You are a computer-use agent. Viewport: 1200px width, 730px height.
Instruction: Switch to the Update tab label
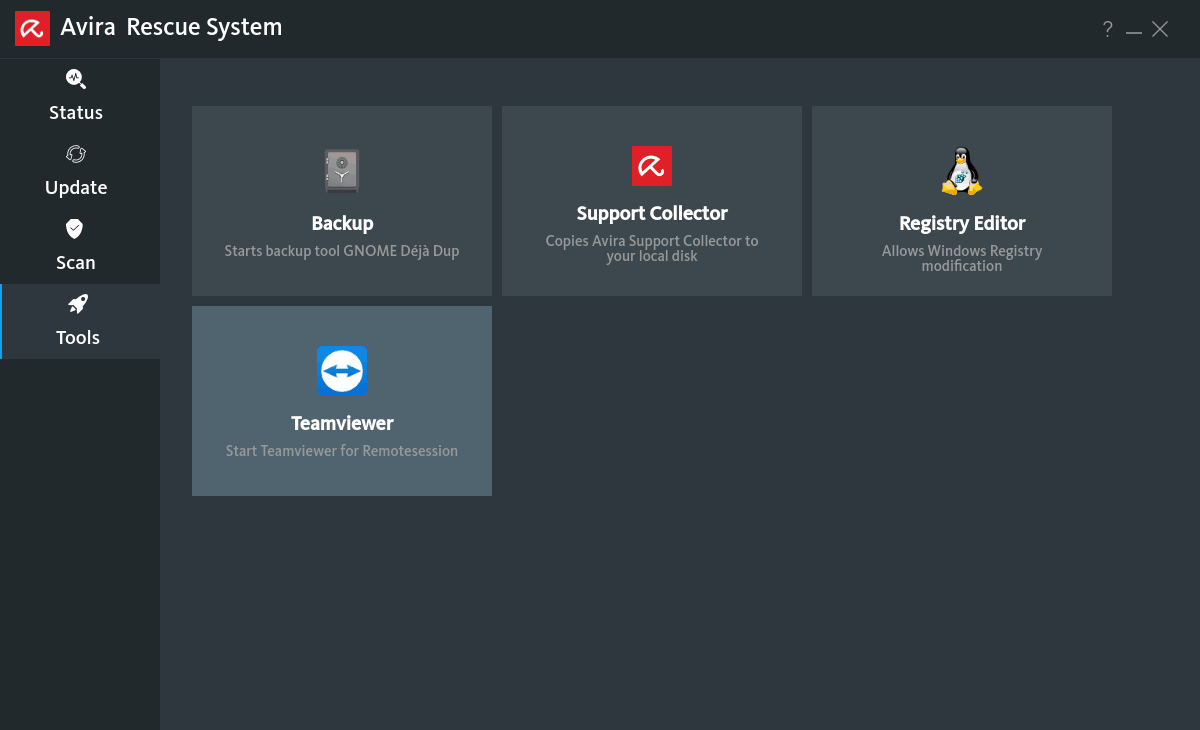click(x=76, y=187)
